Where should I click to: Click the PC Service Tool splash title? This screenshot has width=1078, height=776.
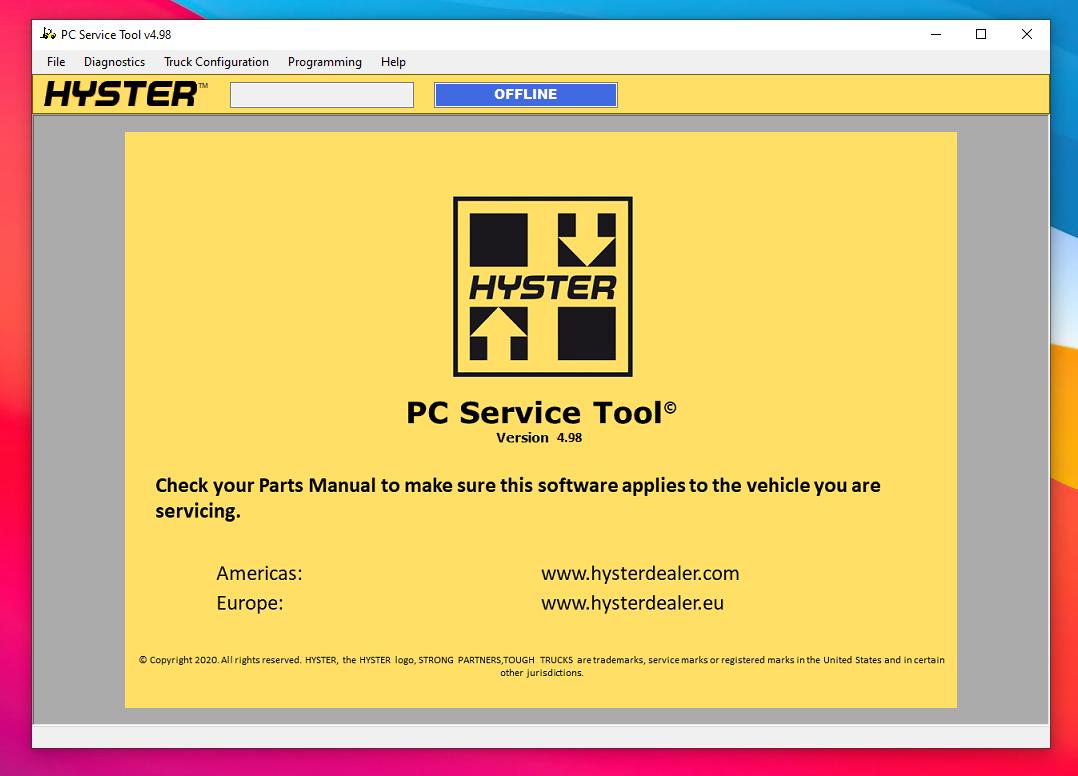pos(540,412)
